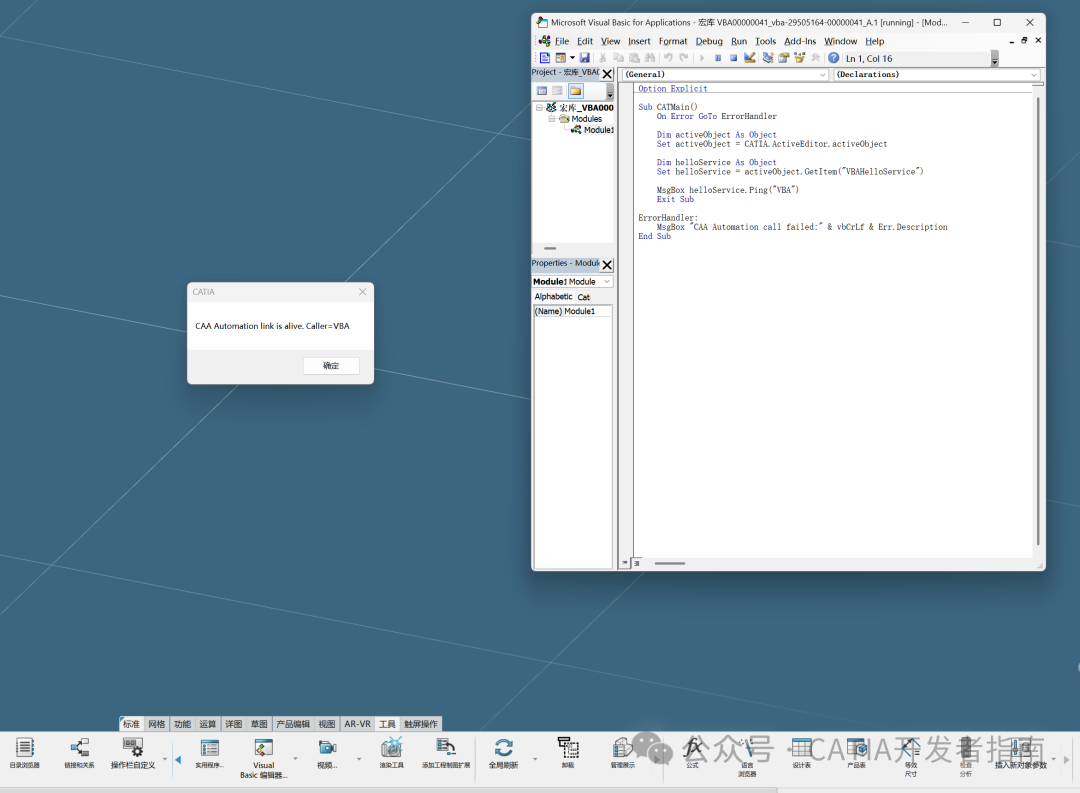Open the Insert menu in VBA editor
The image size is (1080, 793).
click(639, 41)
